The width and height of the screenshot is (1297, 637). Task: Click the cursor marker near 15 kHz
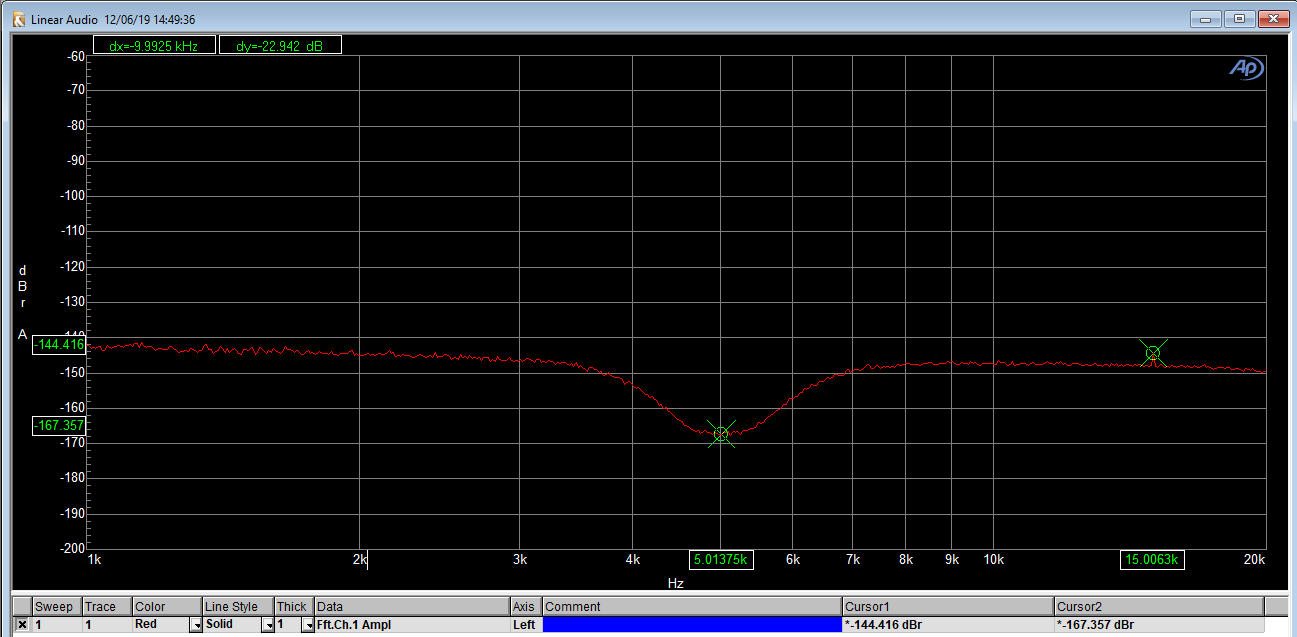(1153, 353)
